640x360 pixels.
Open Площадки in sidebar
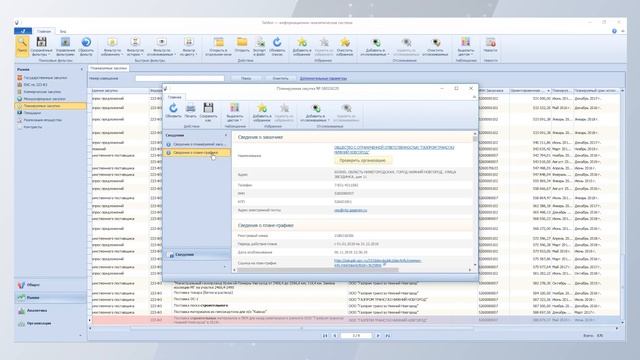click(32, 113)
